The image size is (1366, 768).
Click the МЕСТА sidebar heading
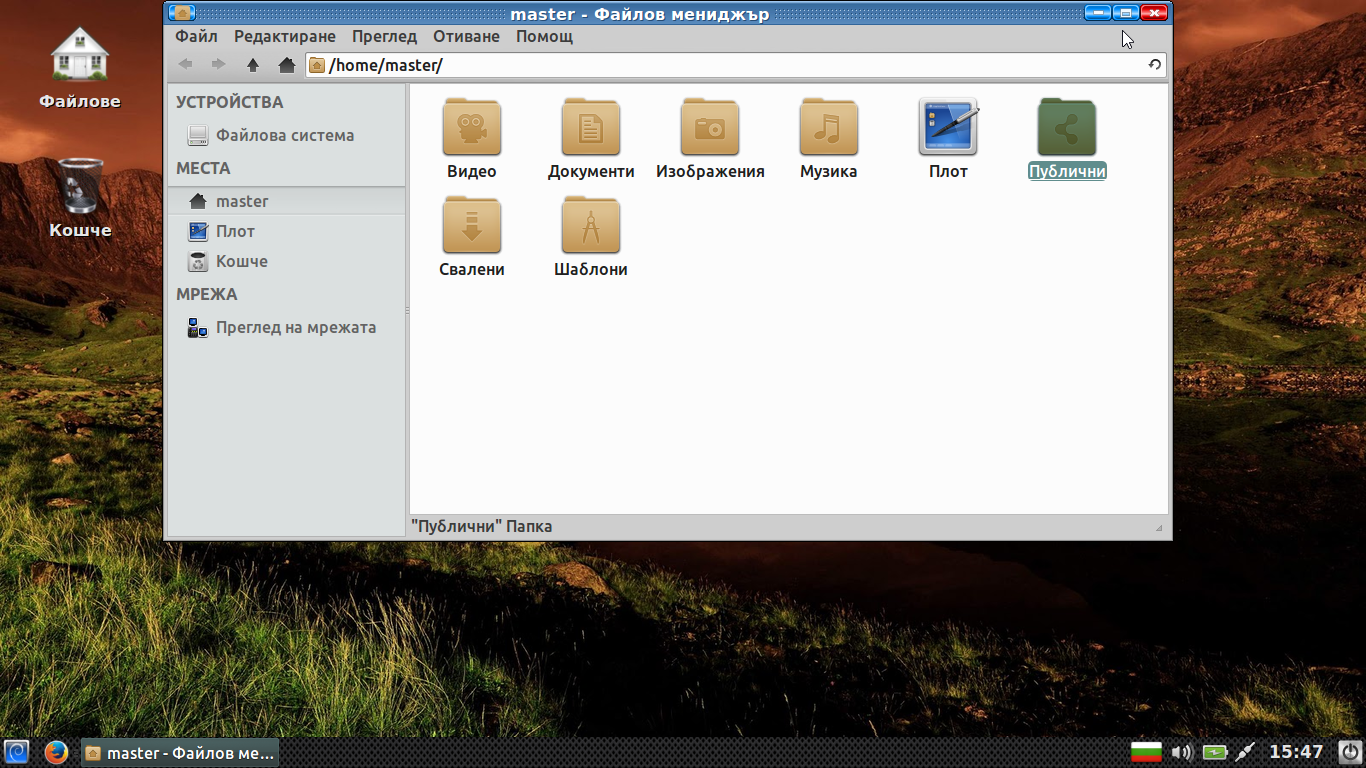tap(203, 168)
